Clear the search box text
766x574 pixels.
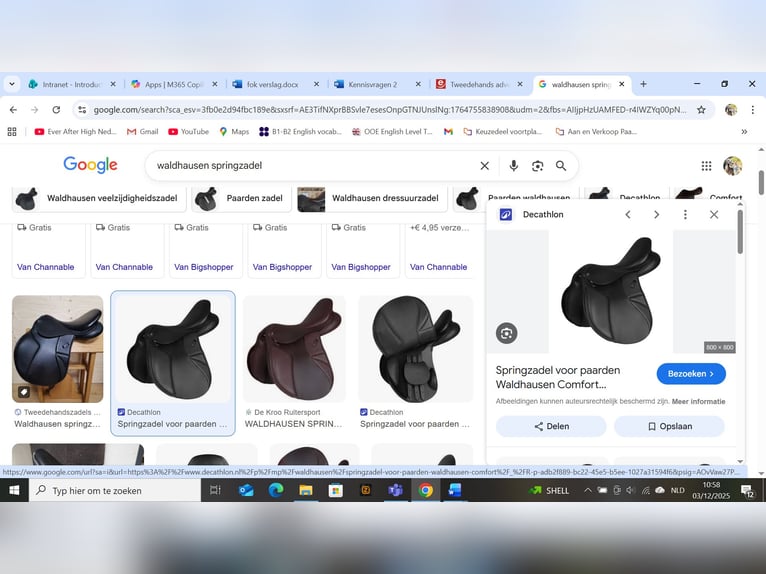pos(485,166)
